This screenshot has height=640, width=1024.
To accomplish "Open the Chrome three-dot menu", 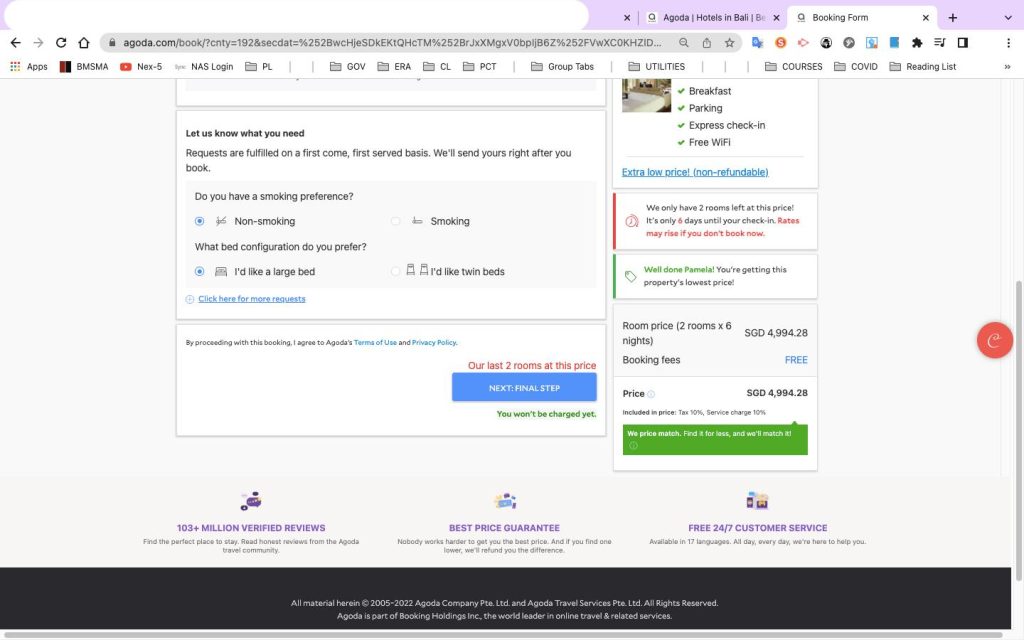I will point(1008,42).
